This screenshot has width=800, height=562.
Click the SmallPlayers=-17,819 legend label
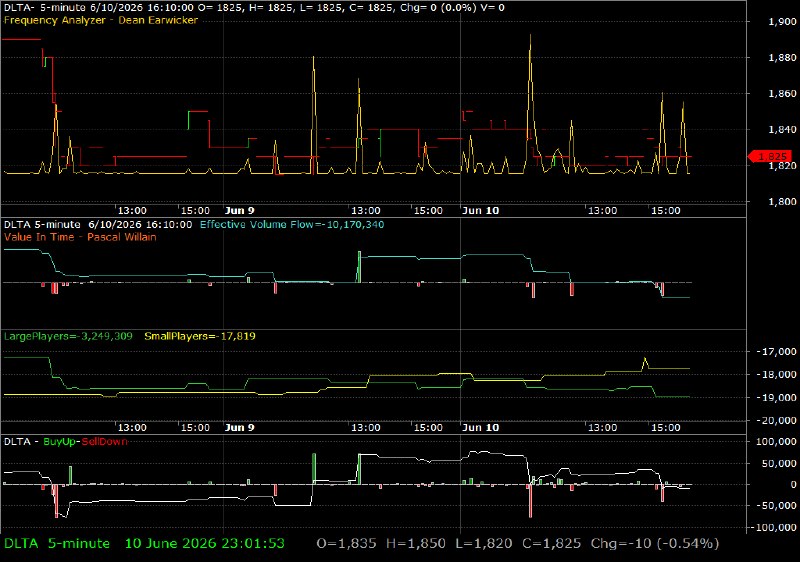point(200,336)
